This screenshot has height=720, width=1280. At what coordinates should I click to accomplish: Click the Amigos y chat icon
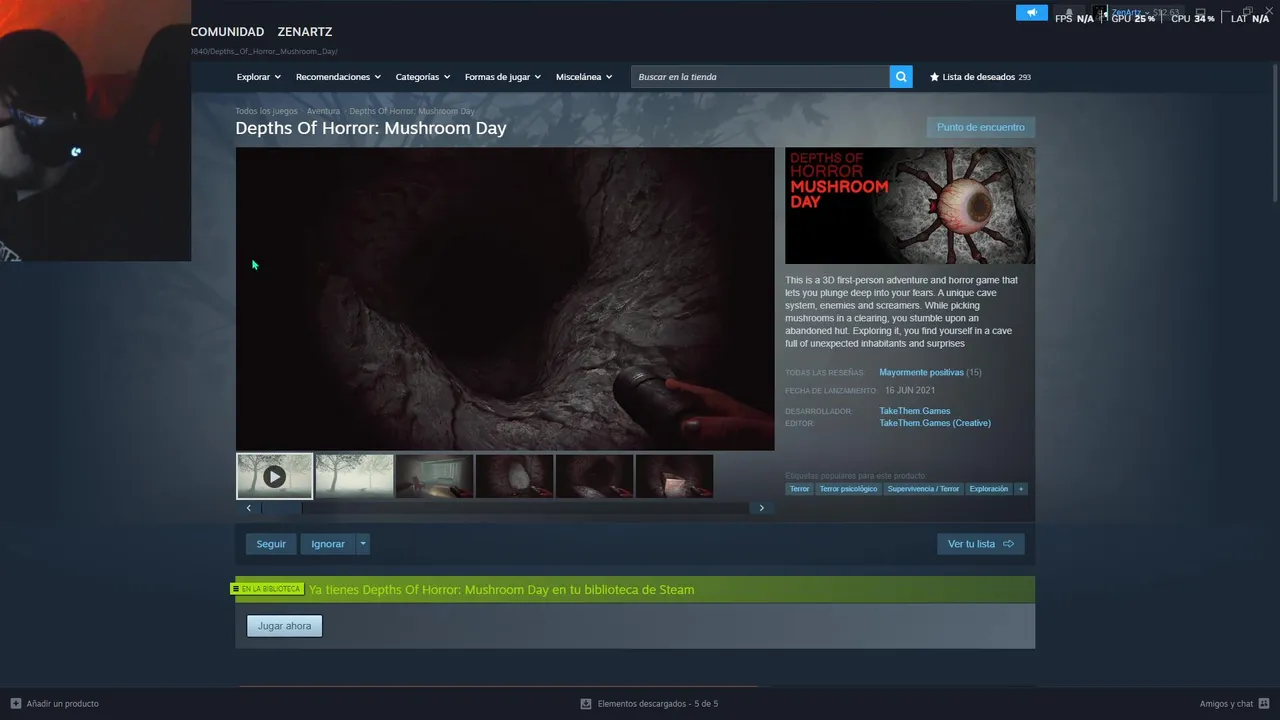pos(1265,703)
